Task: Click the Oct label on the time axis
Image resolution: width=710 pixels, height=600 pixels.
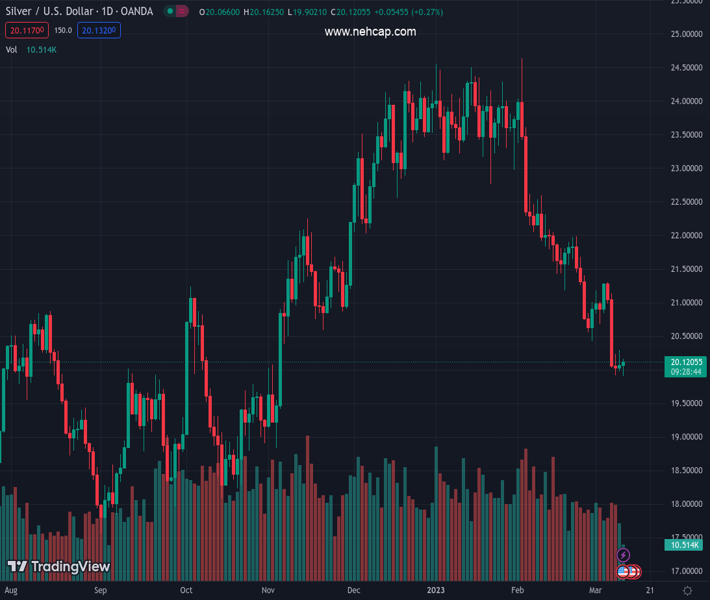Action: coord(186,591)
